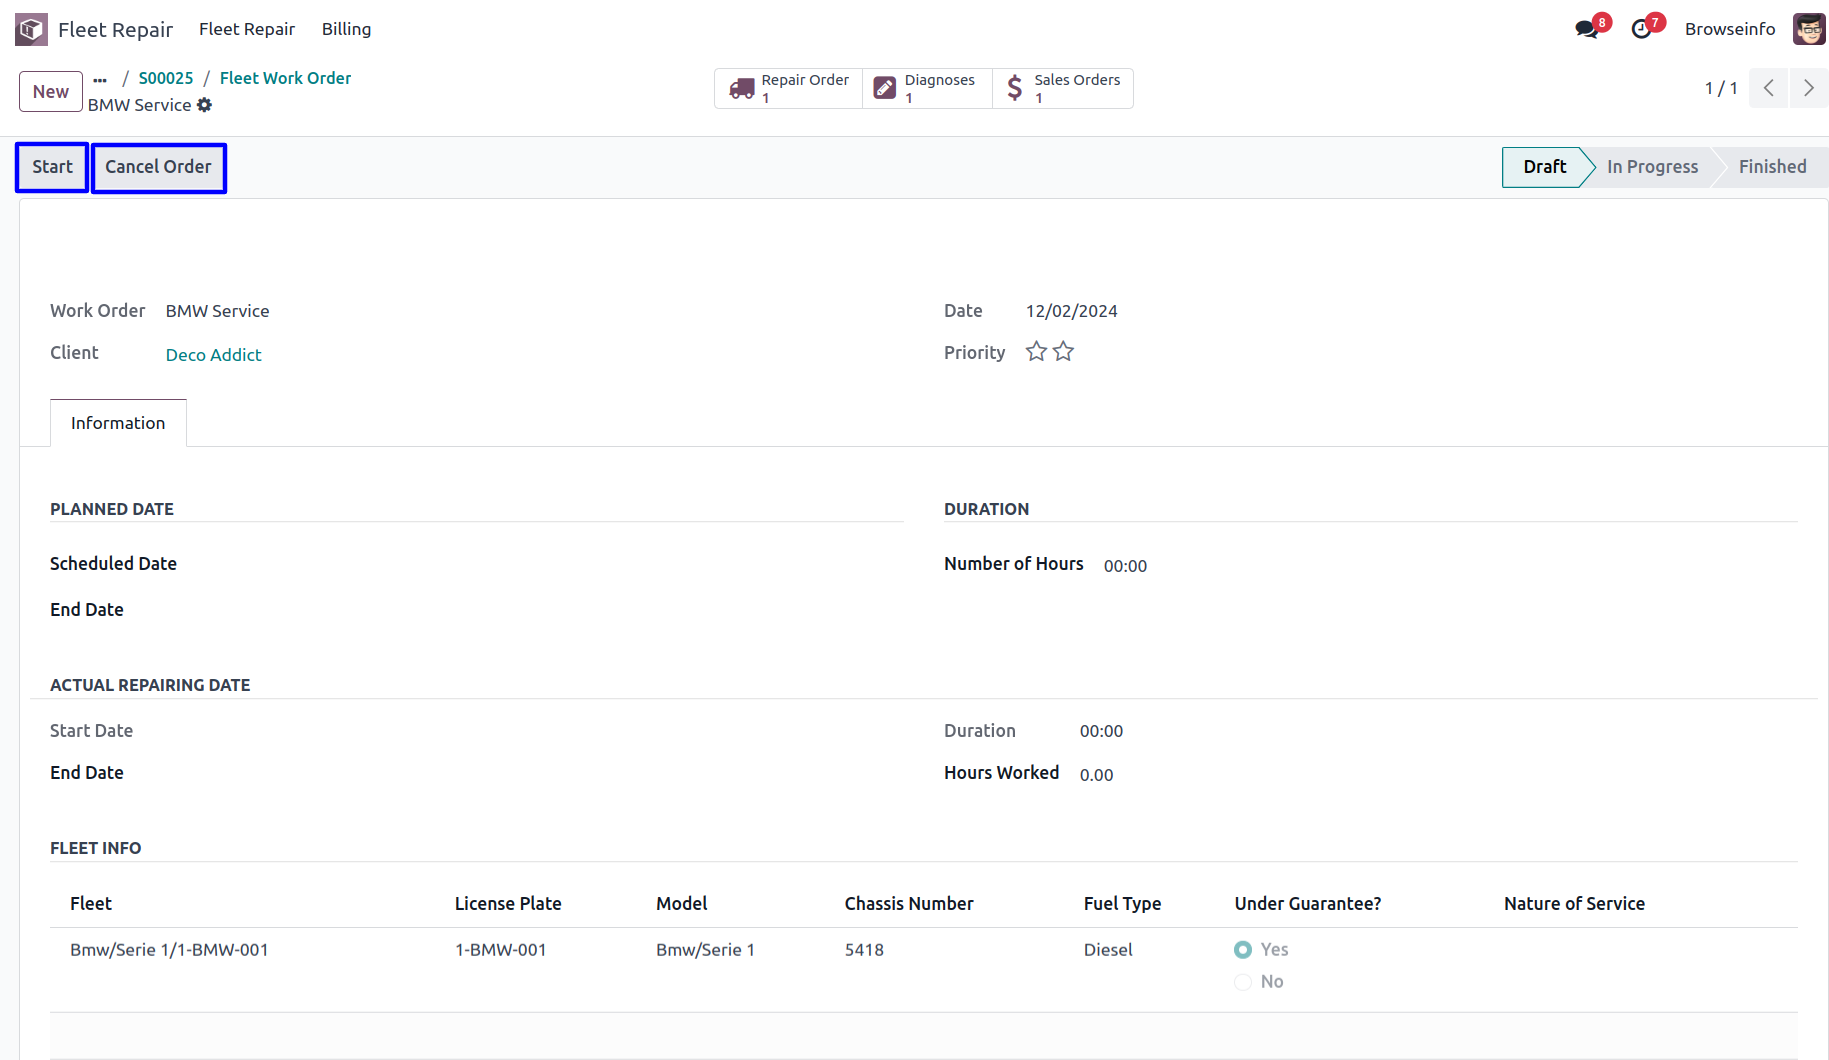Set status to In Progress stage
Viewport: 1829px width, 1060px height.
pyautogui.click(x=1652, y=167)
